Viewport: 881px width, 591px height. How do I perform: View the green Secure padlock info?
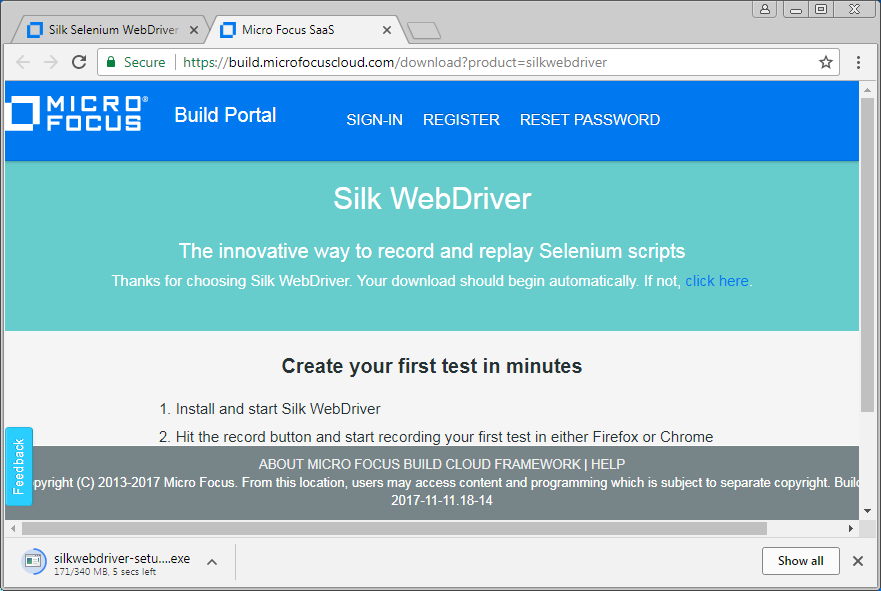coord(135,62)
